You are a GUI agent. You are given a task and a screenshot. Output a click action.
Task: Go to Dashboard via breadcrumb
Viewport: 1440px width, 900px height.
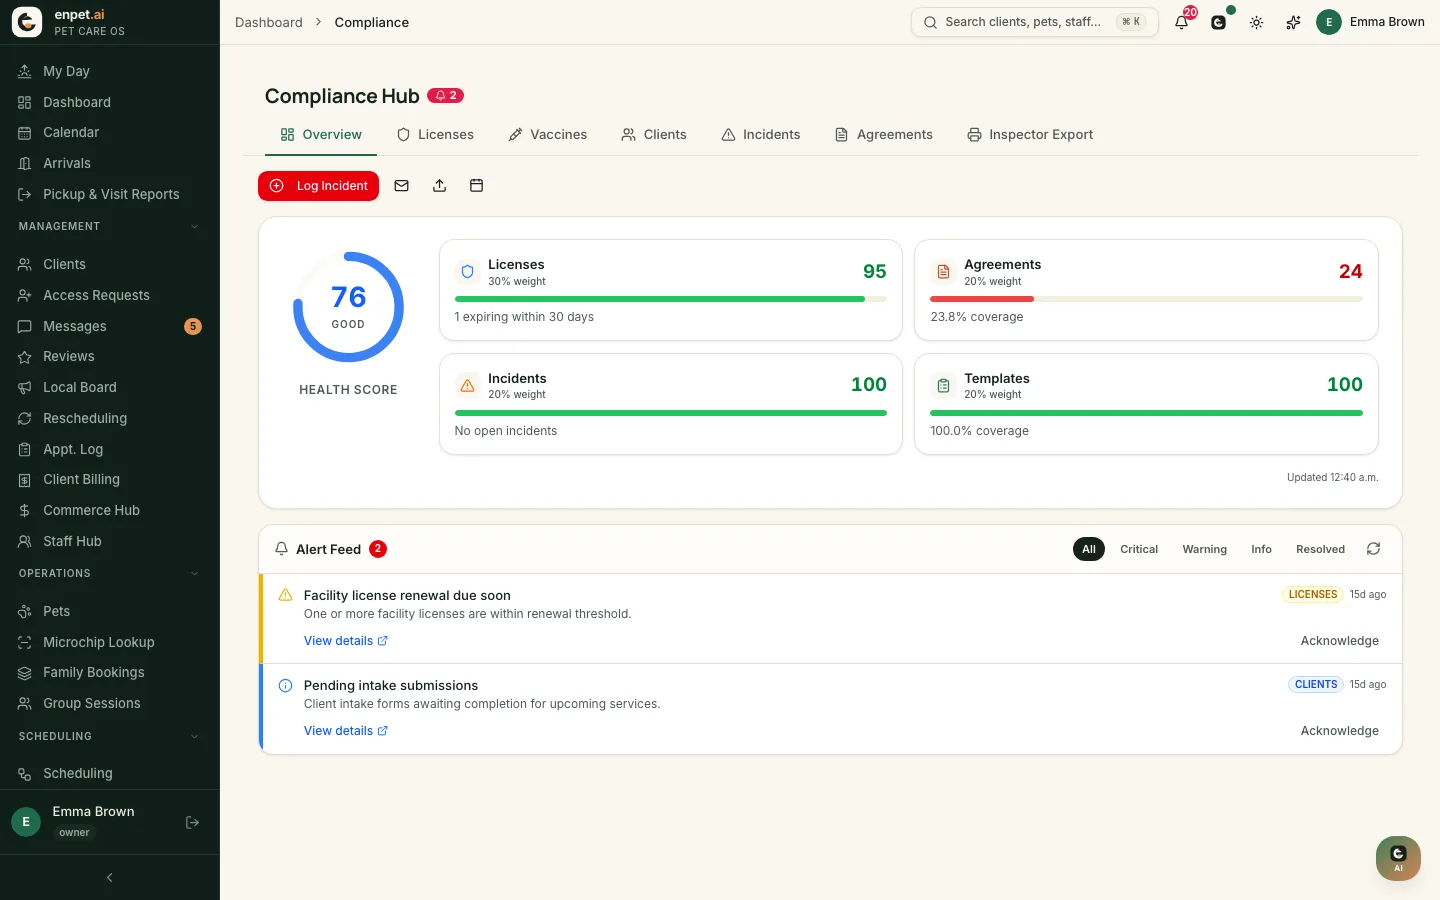[269, 22]
